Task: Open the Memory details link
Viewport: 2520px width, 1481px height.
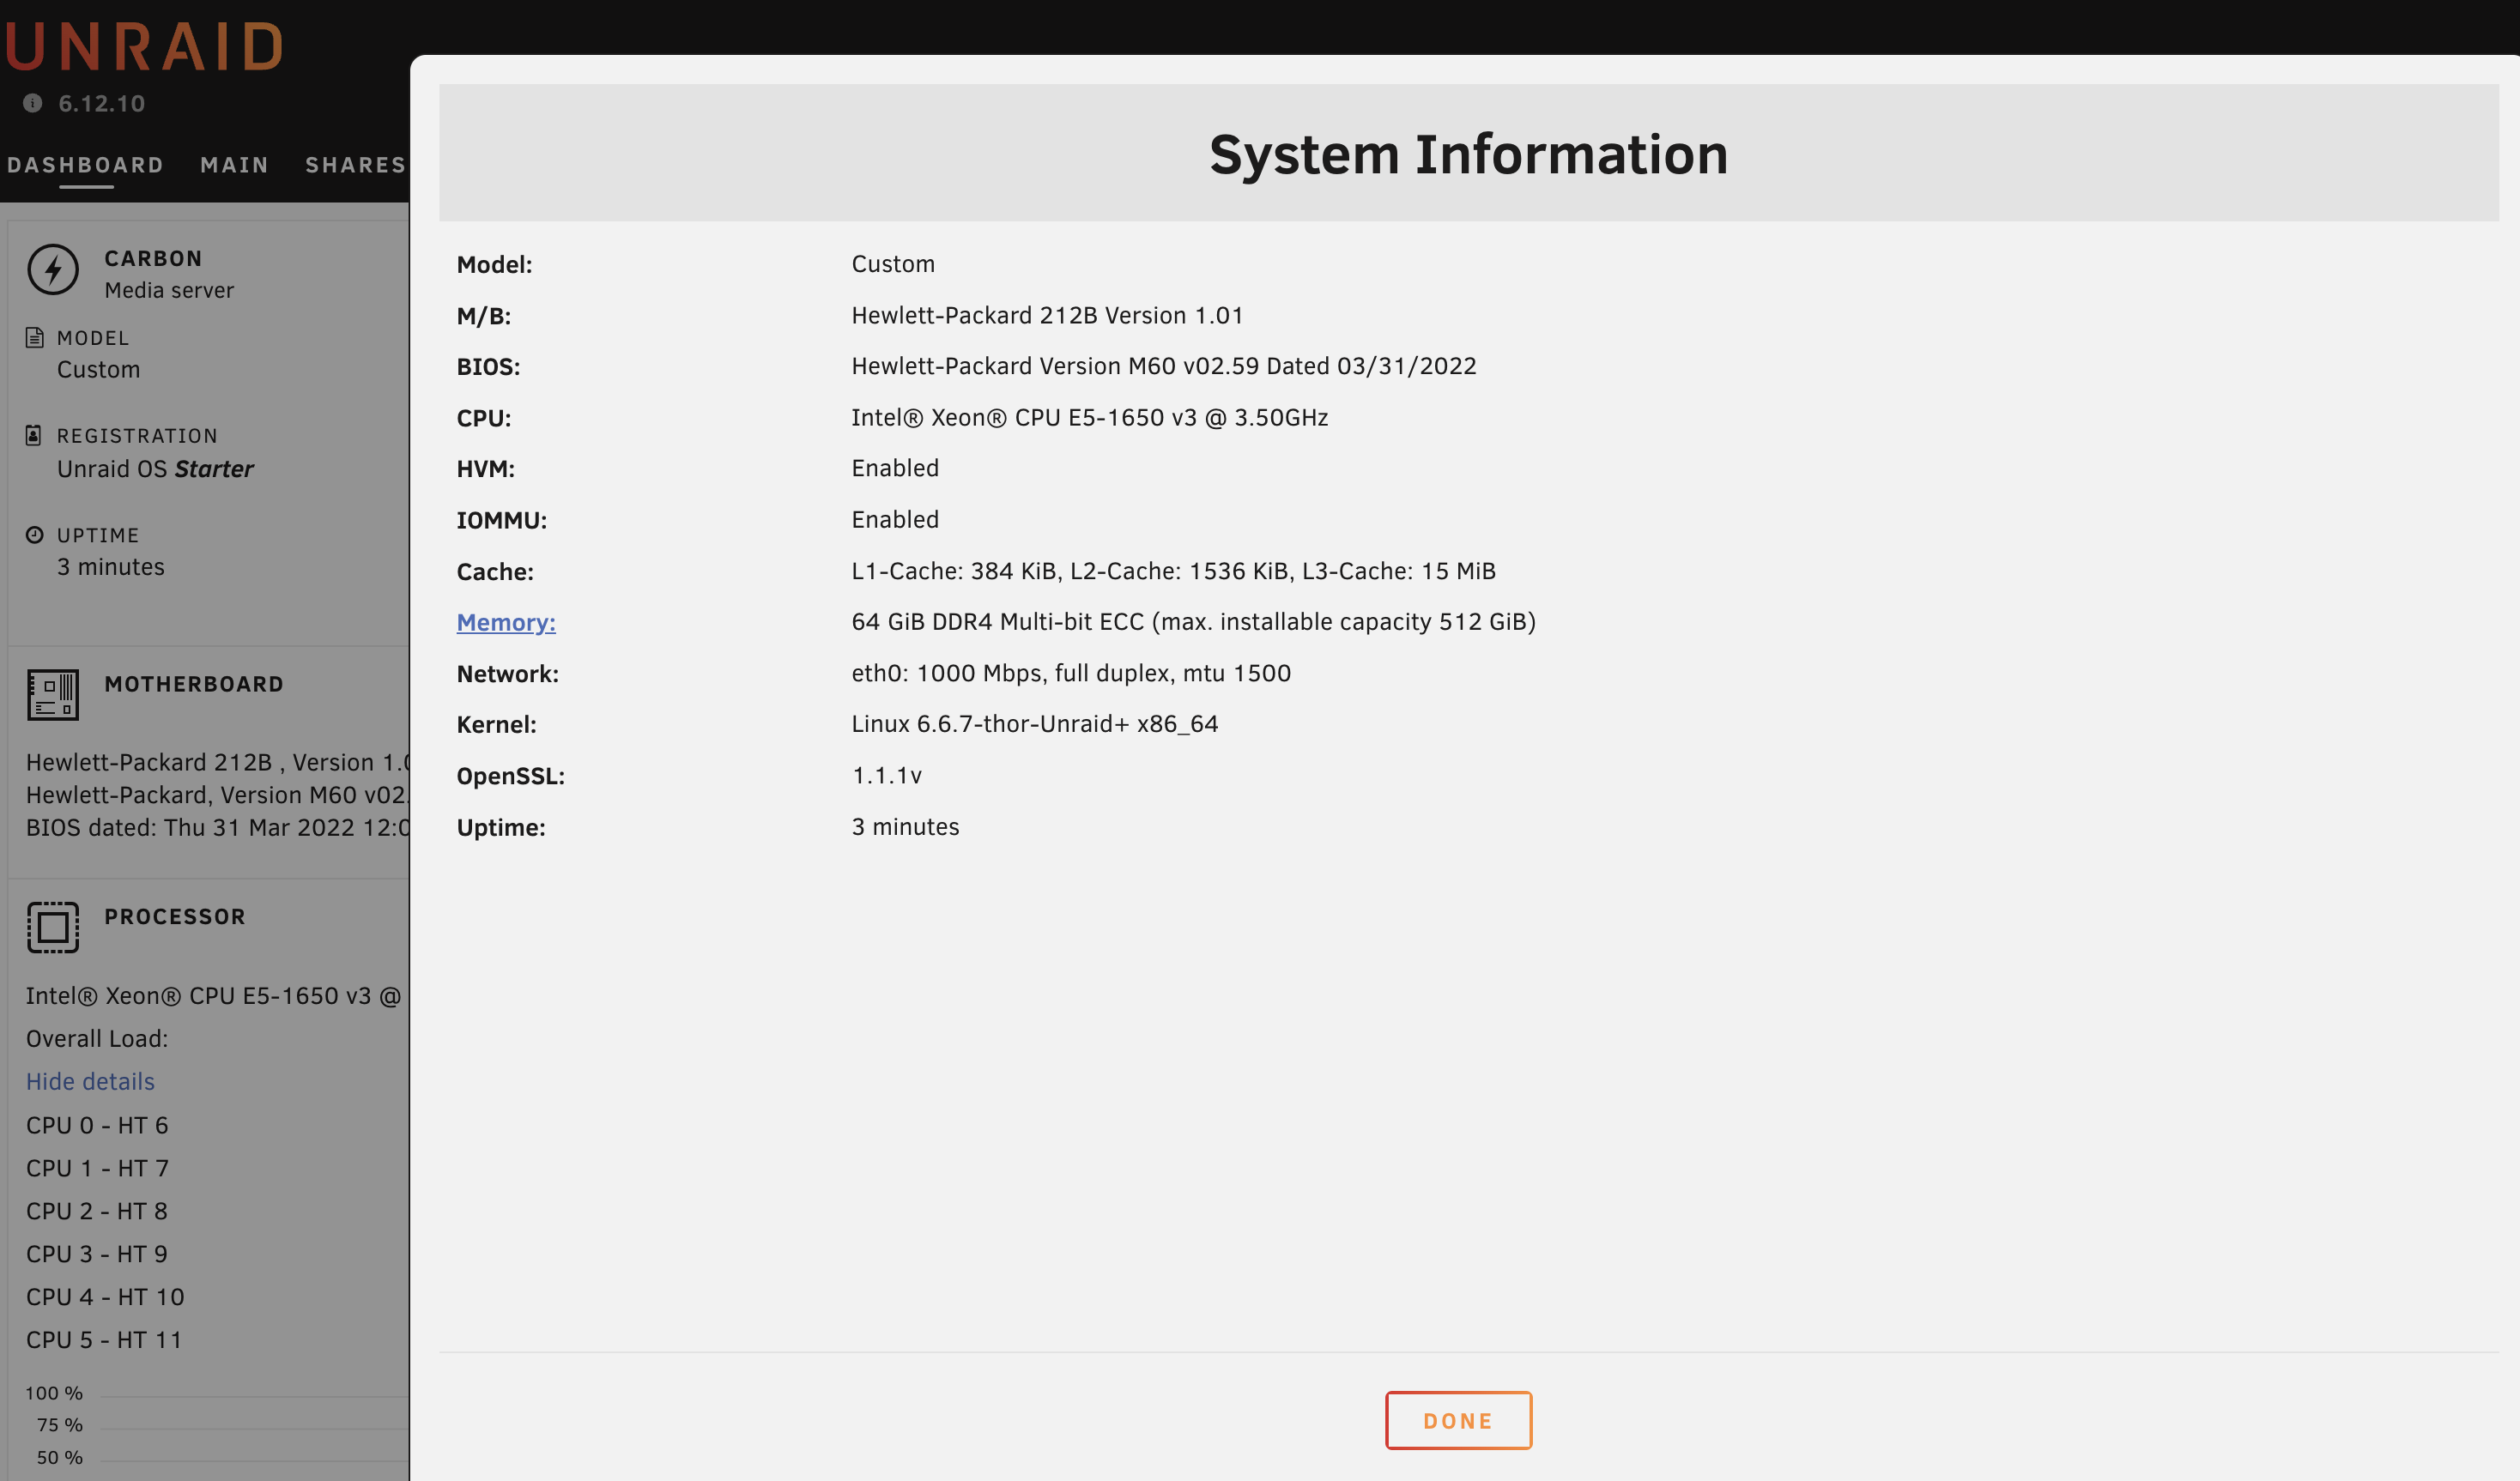Action: [x=506, y=622]
